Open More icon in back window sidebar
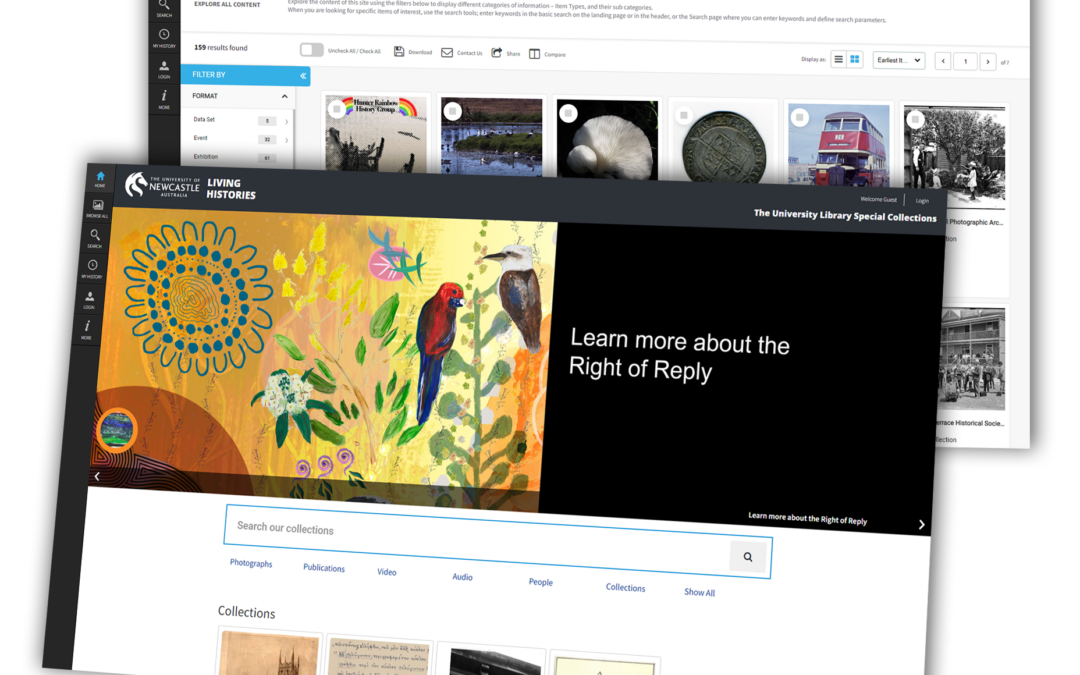1080x675 pixels. click(x=164, y=98)
